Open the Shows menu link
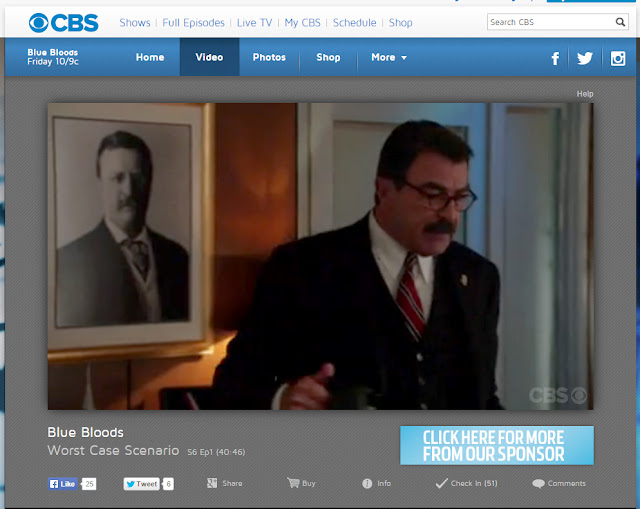This screenshot has height=509, width=640. coord(135,22)
